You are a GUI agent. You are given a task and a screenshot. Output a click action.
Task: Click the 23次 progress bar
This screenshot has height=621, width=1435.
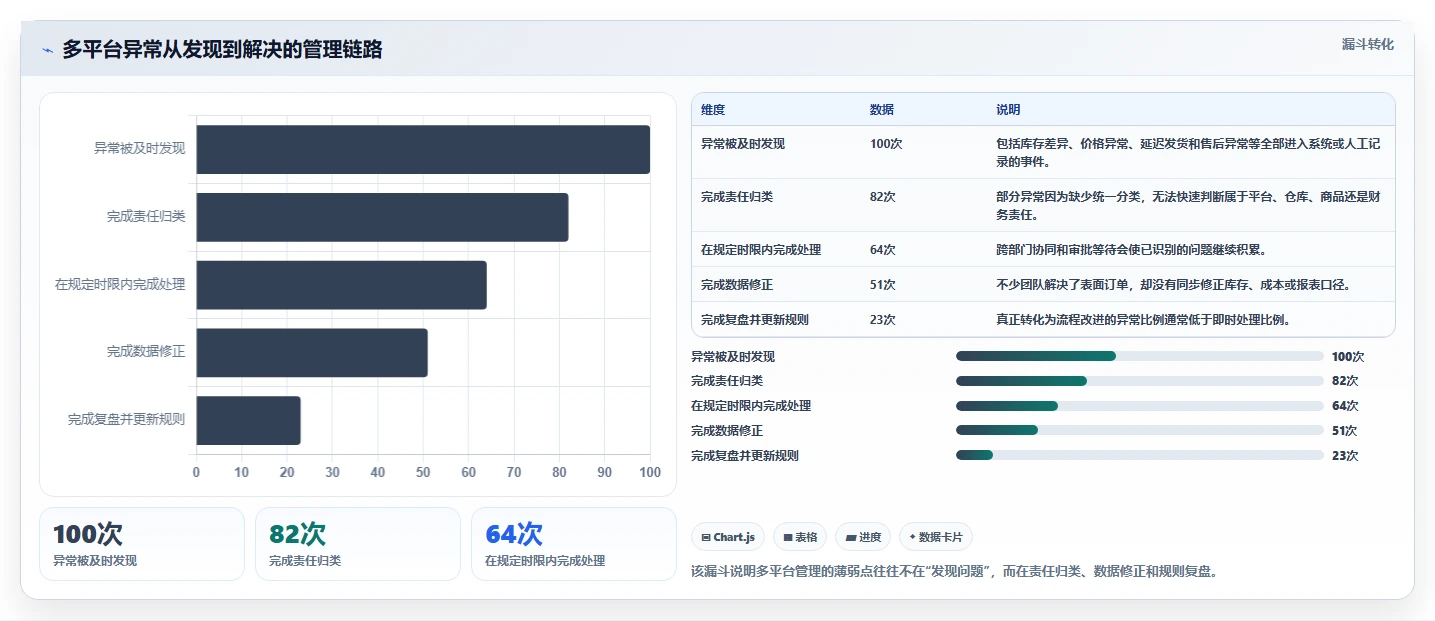click(x=1140, y=455)
